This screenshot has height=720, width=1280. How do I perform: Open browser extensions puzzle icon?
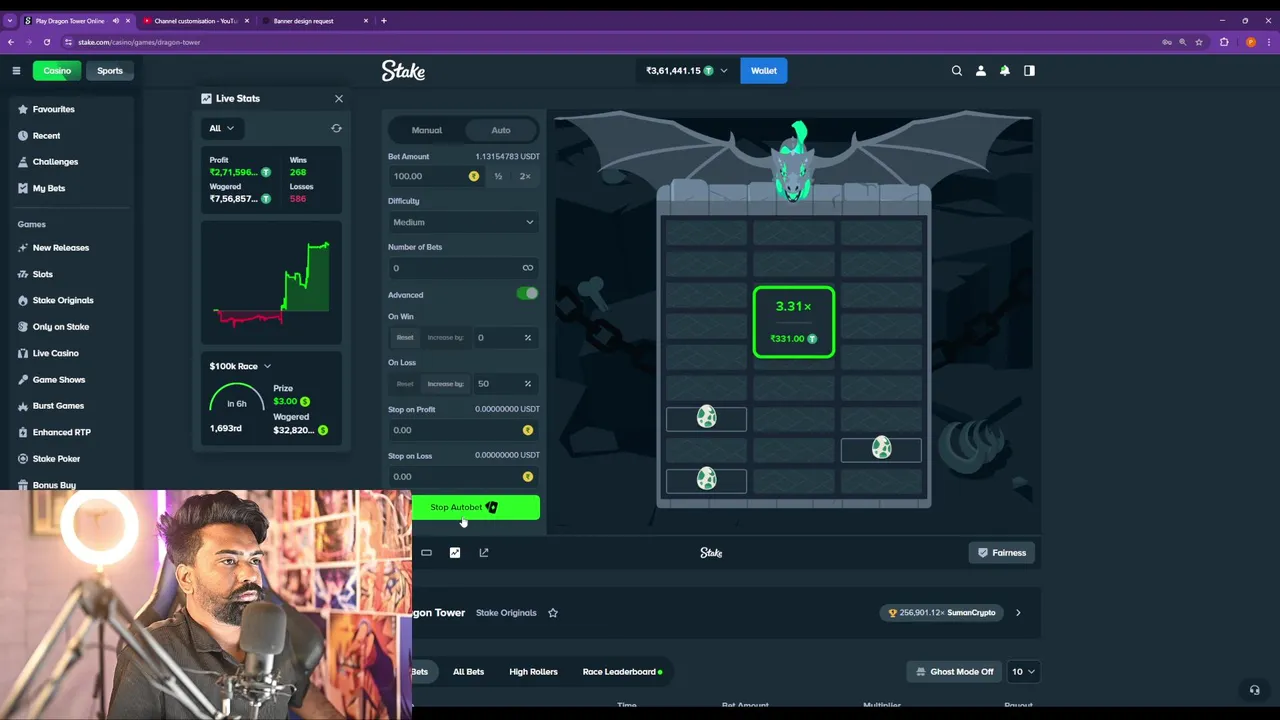pos(1224,42)
